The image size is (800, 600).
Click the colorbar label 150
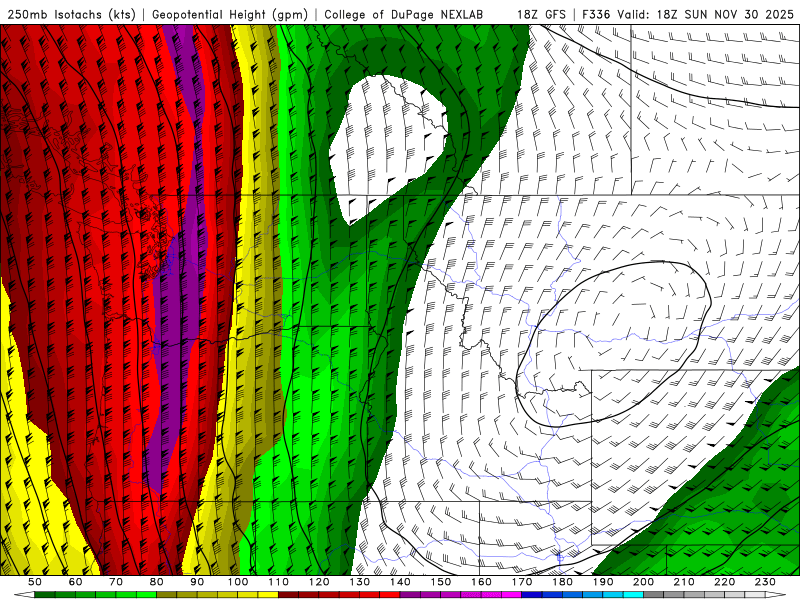tap(441, 582)
